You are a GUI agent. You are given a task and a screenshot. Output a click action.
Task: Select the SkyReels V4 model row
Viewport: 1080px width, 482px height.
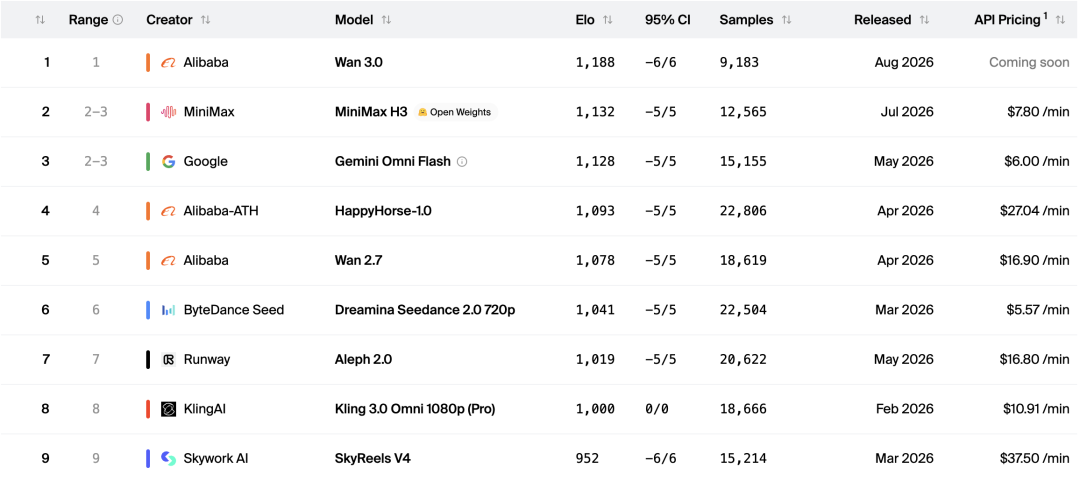point(540,459)
